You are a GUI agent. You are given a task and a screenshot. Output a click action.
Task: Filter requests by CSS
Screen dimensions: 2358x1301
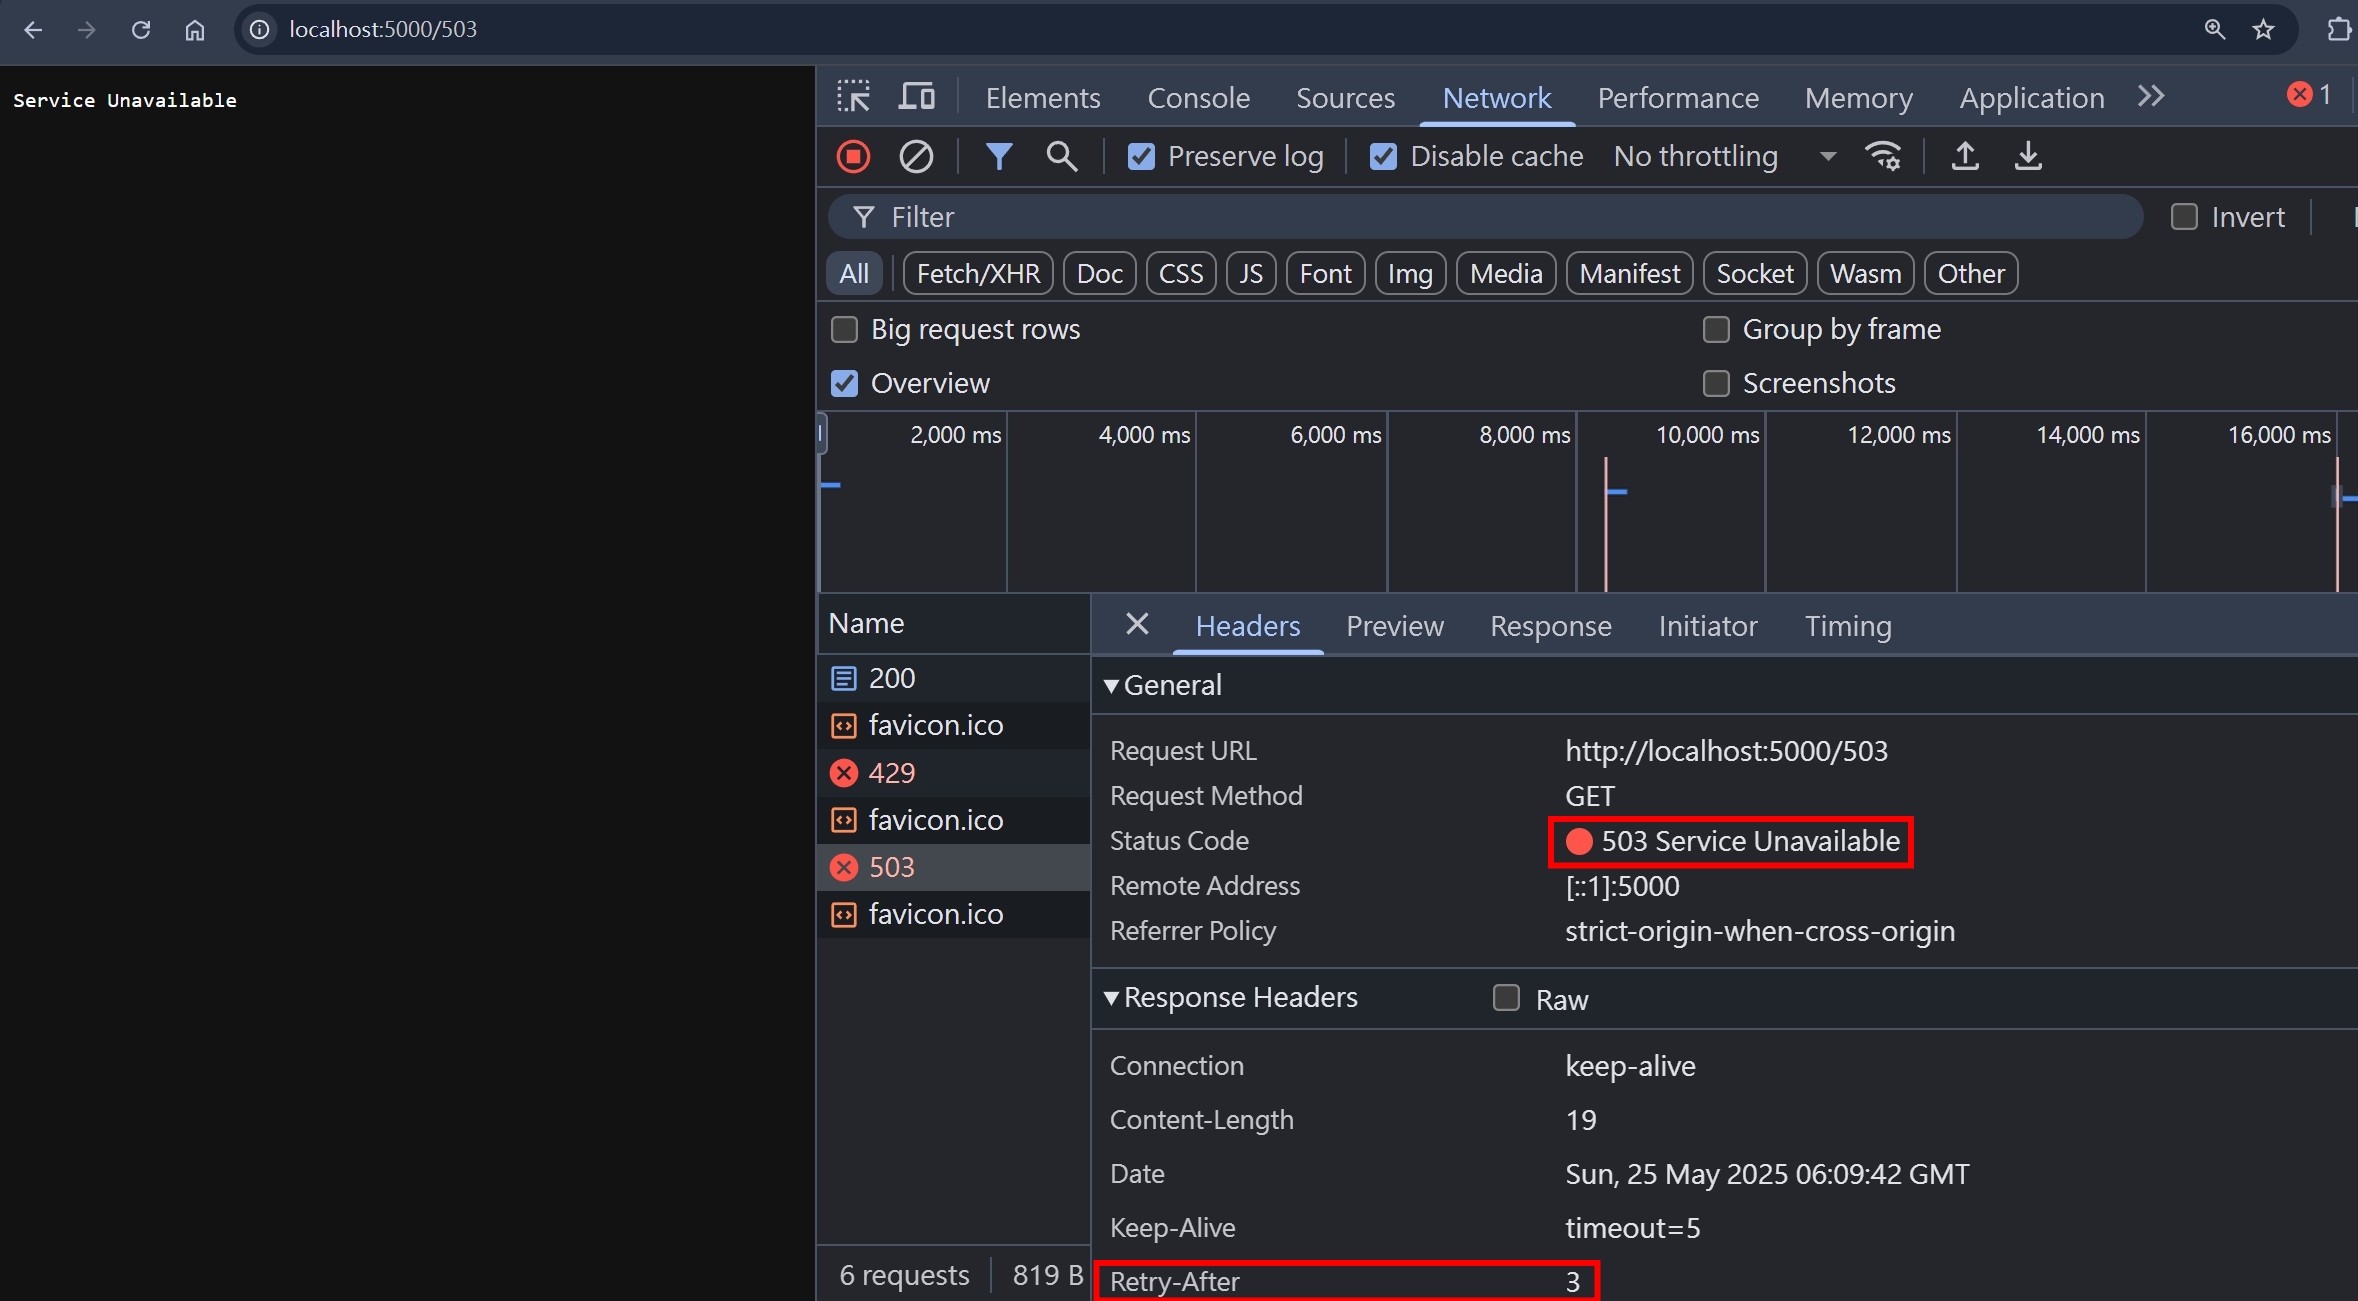[x=1181, y=274]
